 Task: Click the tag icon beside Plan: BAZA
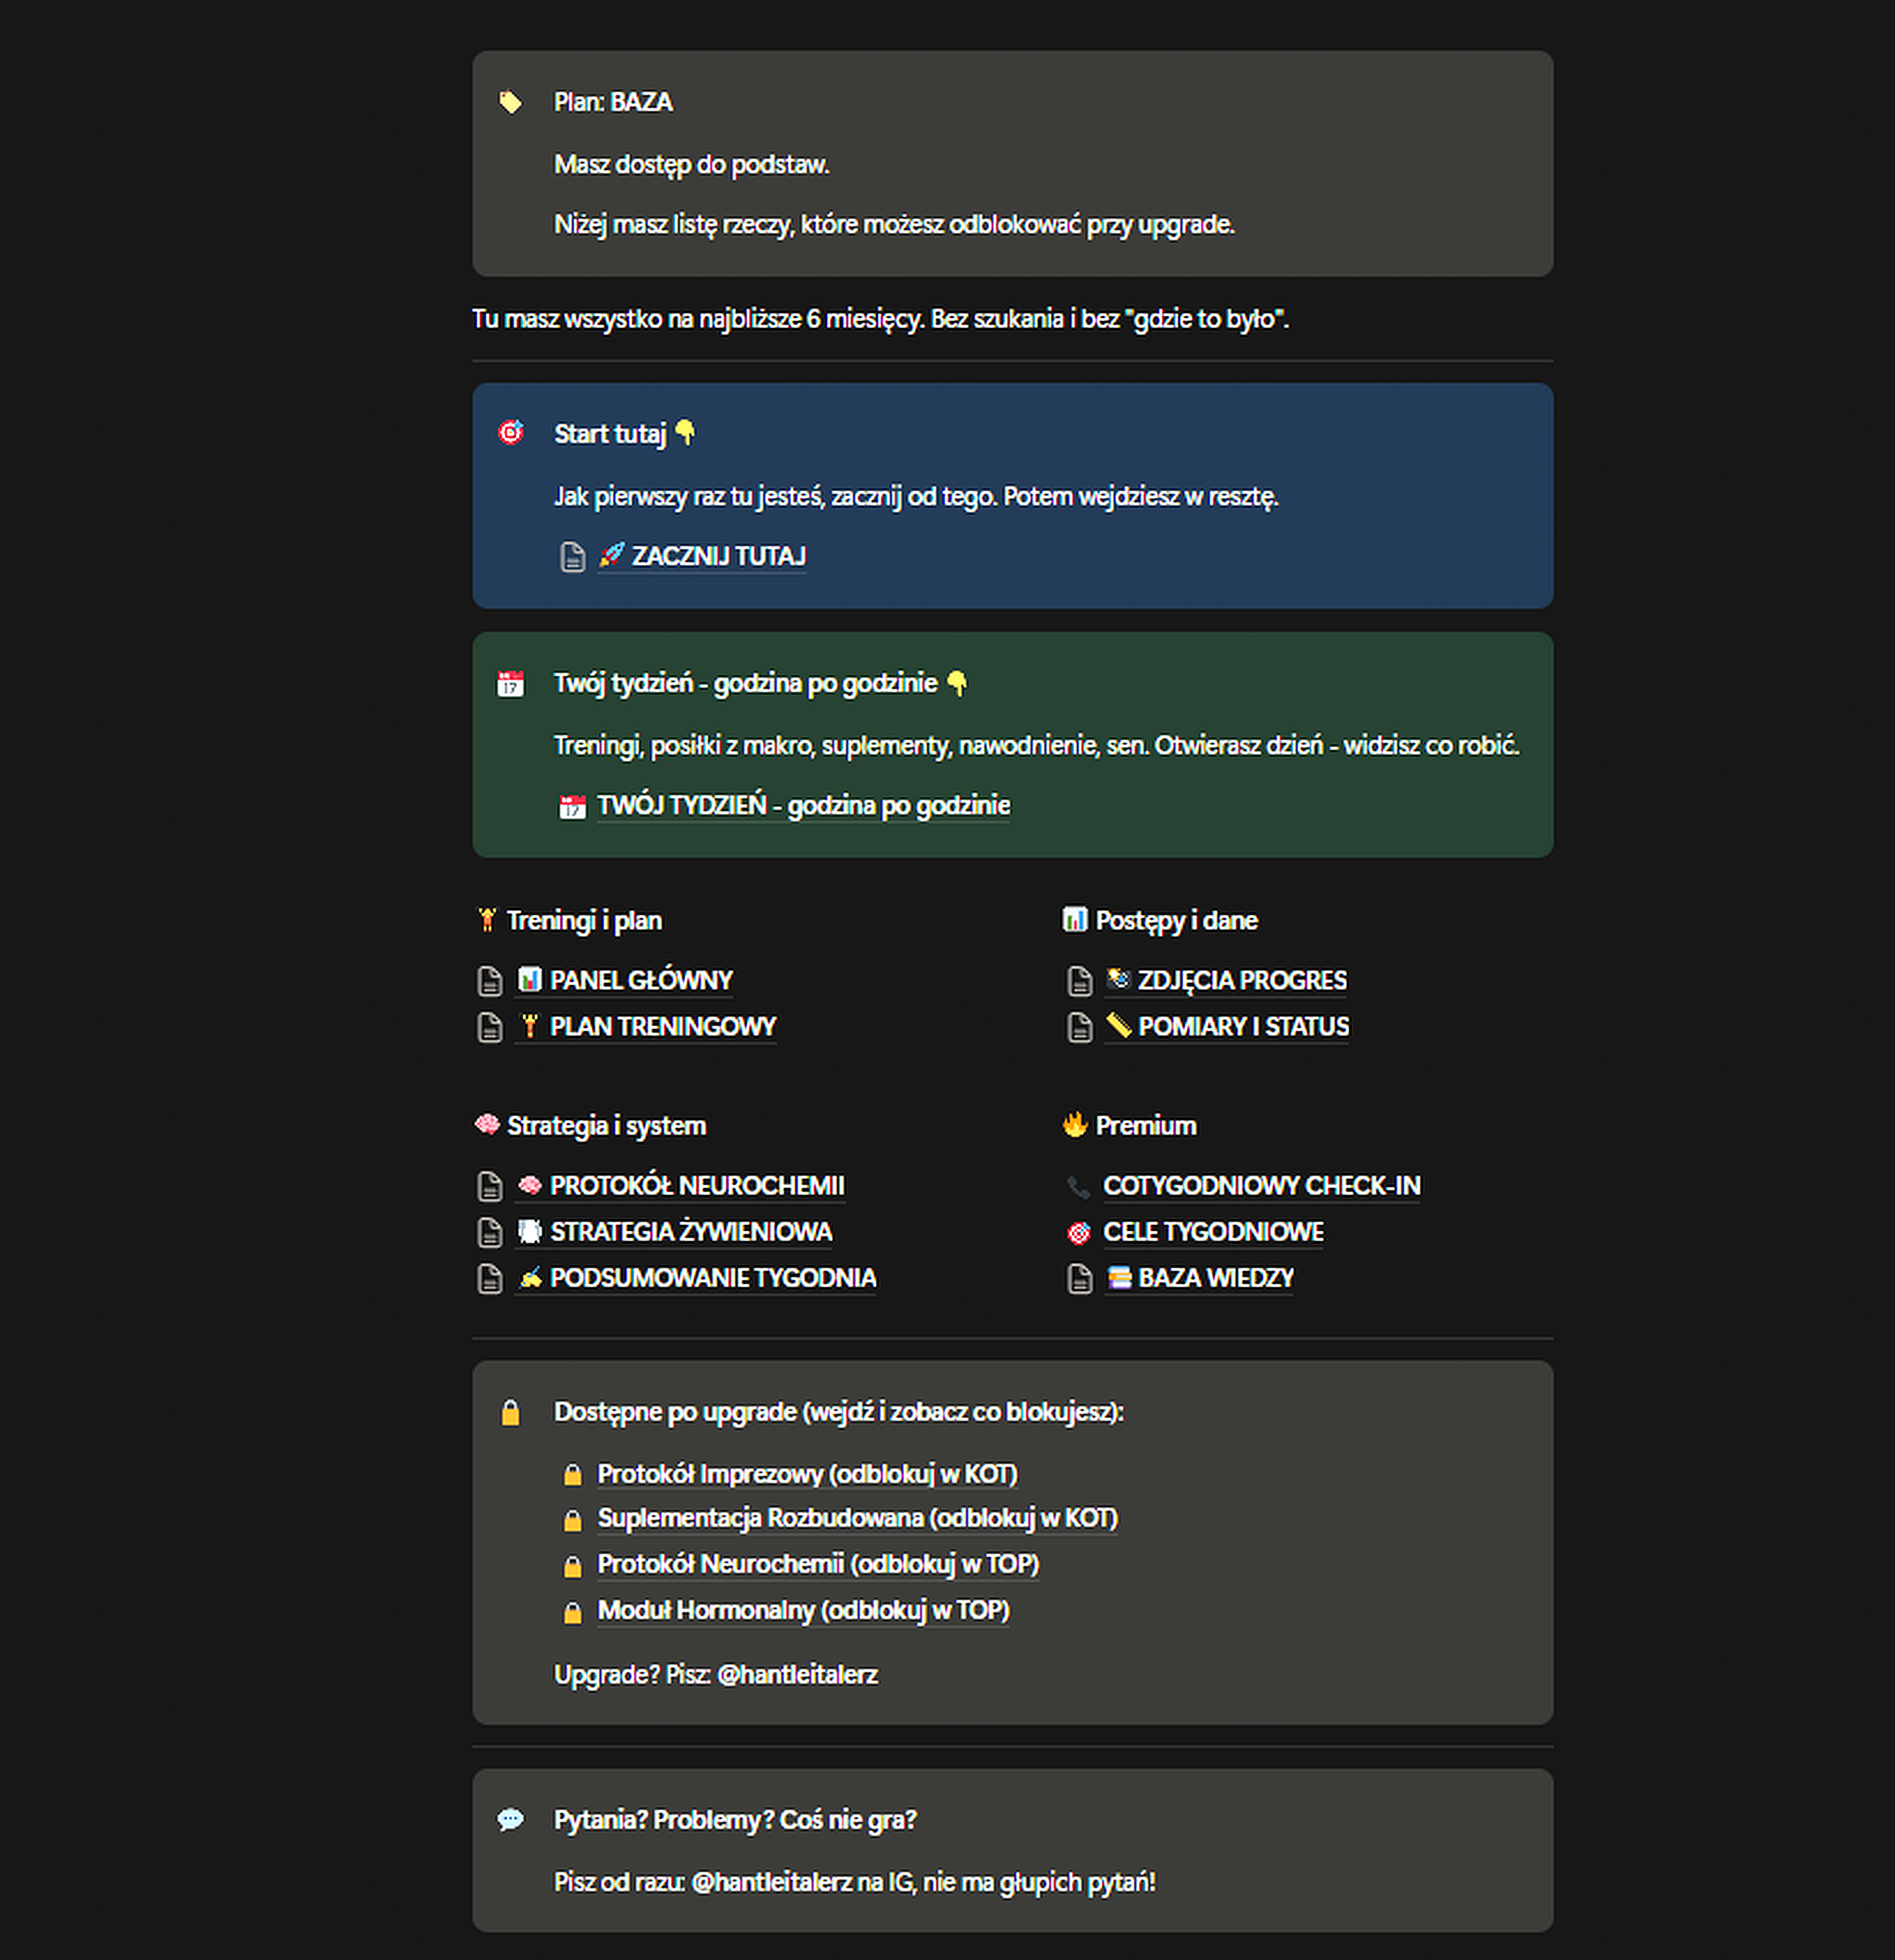point(510,102)
